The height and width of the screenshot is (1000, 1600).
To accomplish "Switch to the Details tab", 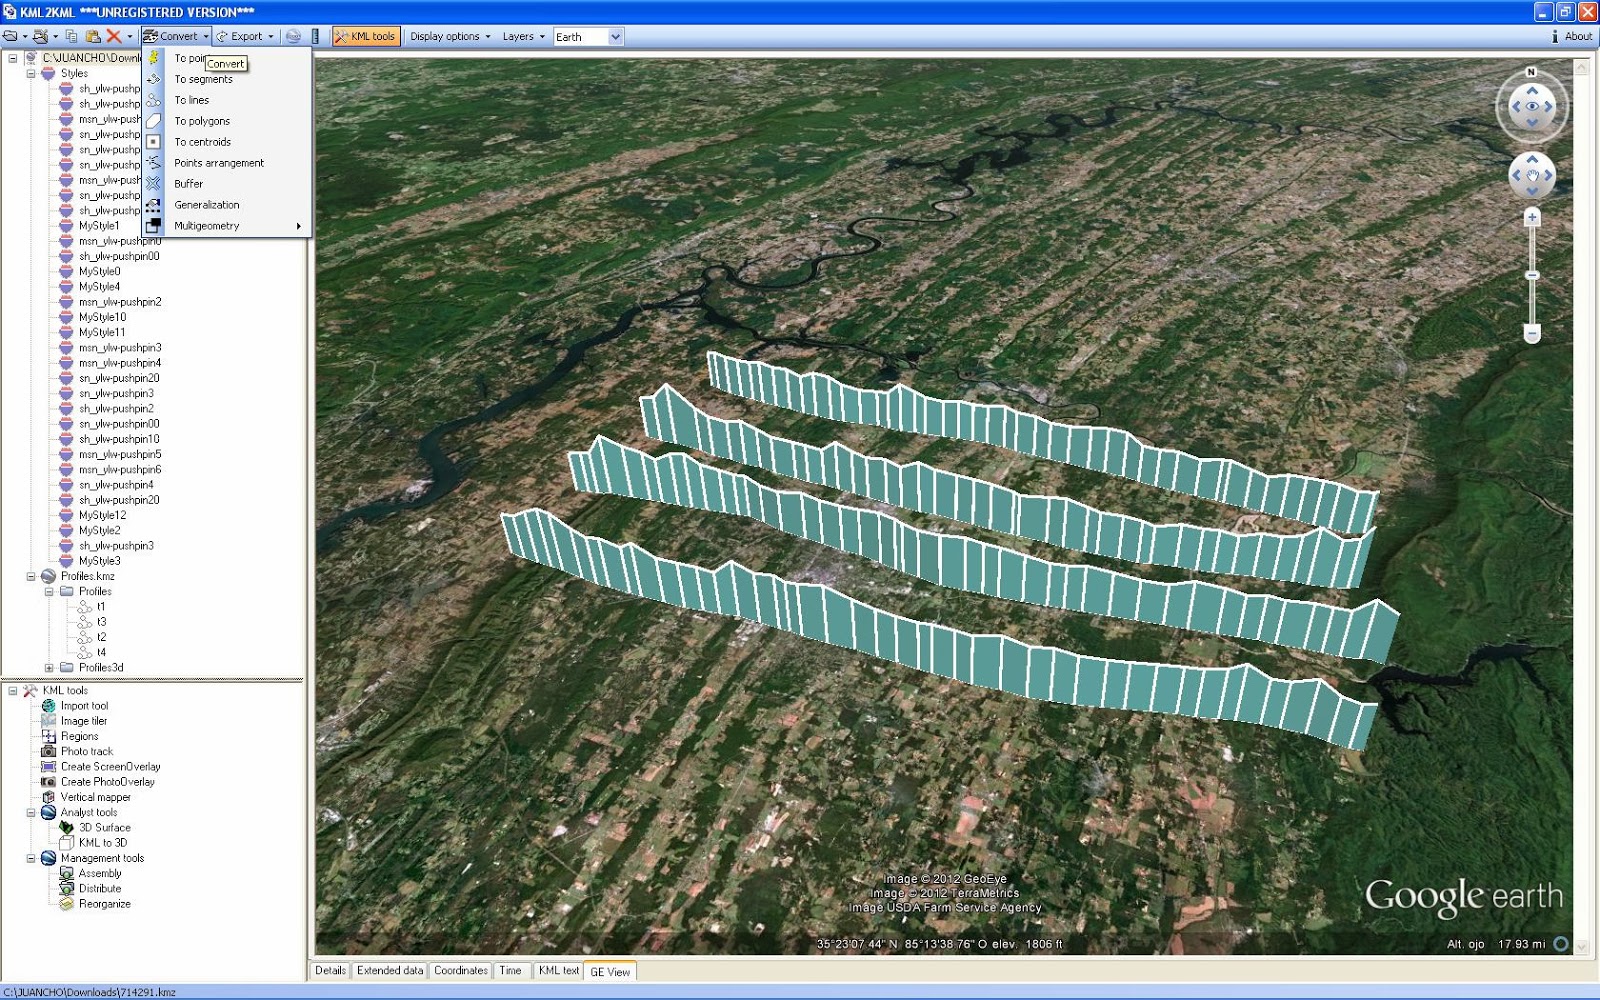I will point(330,971).
